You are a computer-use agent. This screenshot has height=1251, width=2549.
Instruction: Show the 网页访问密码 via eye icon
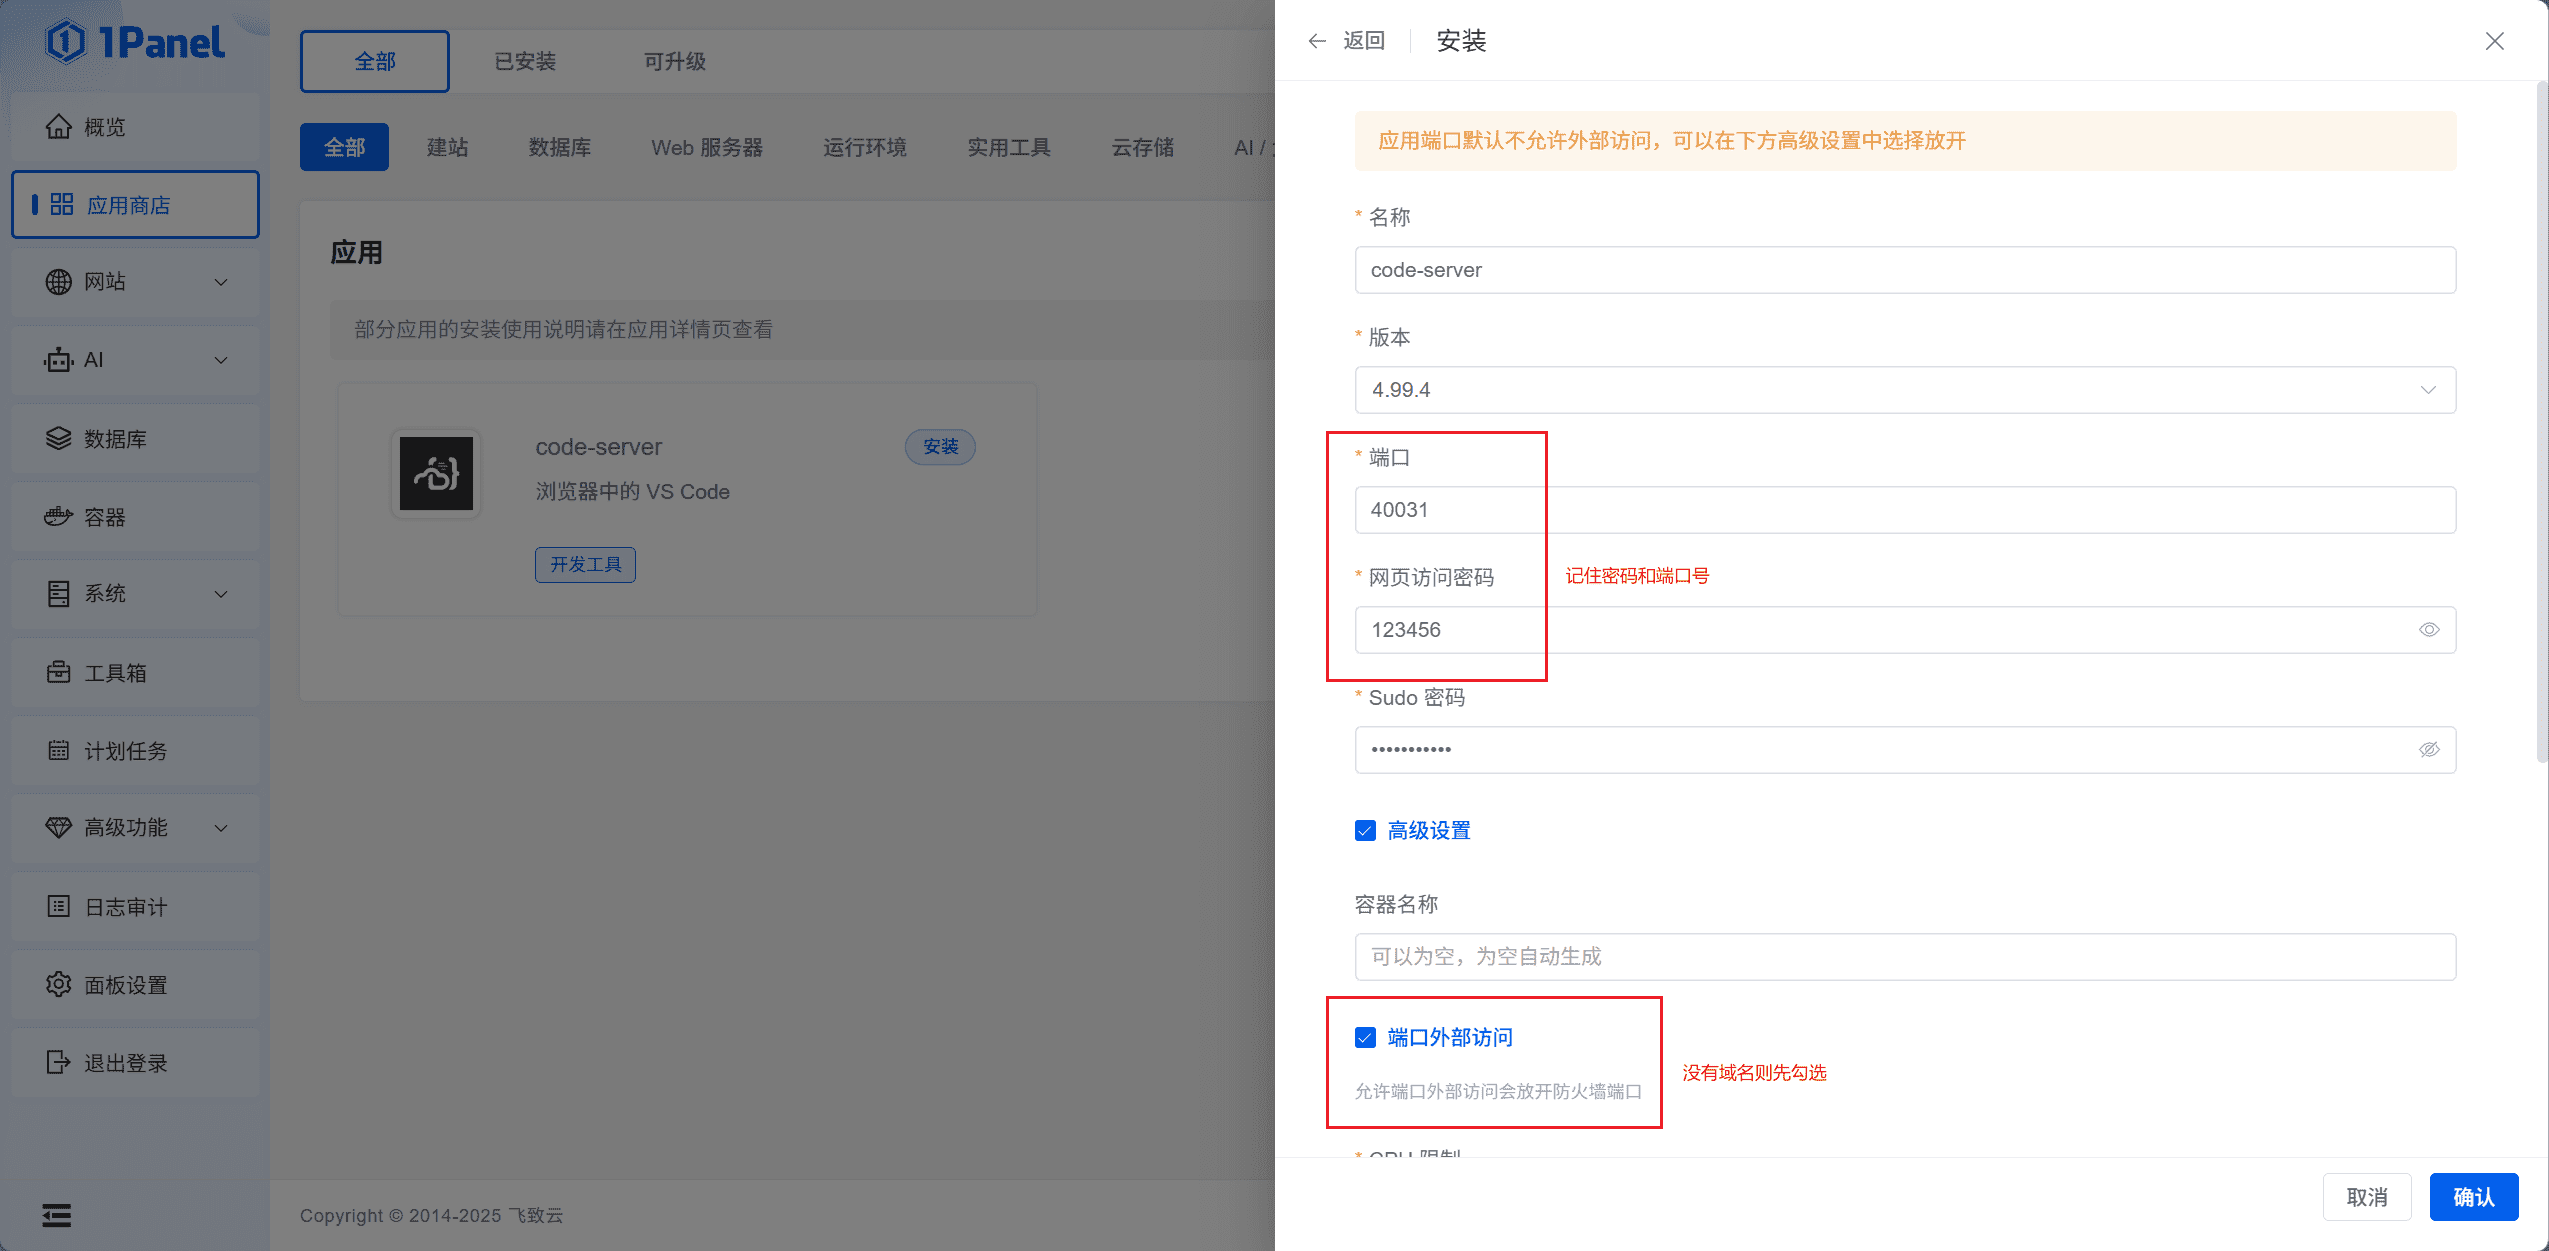point(2429,630)
